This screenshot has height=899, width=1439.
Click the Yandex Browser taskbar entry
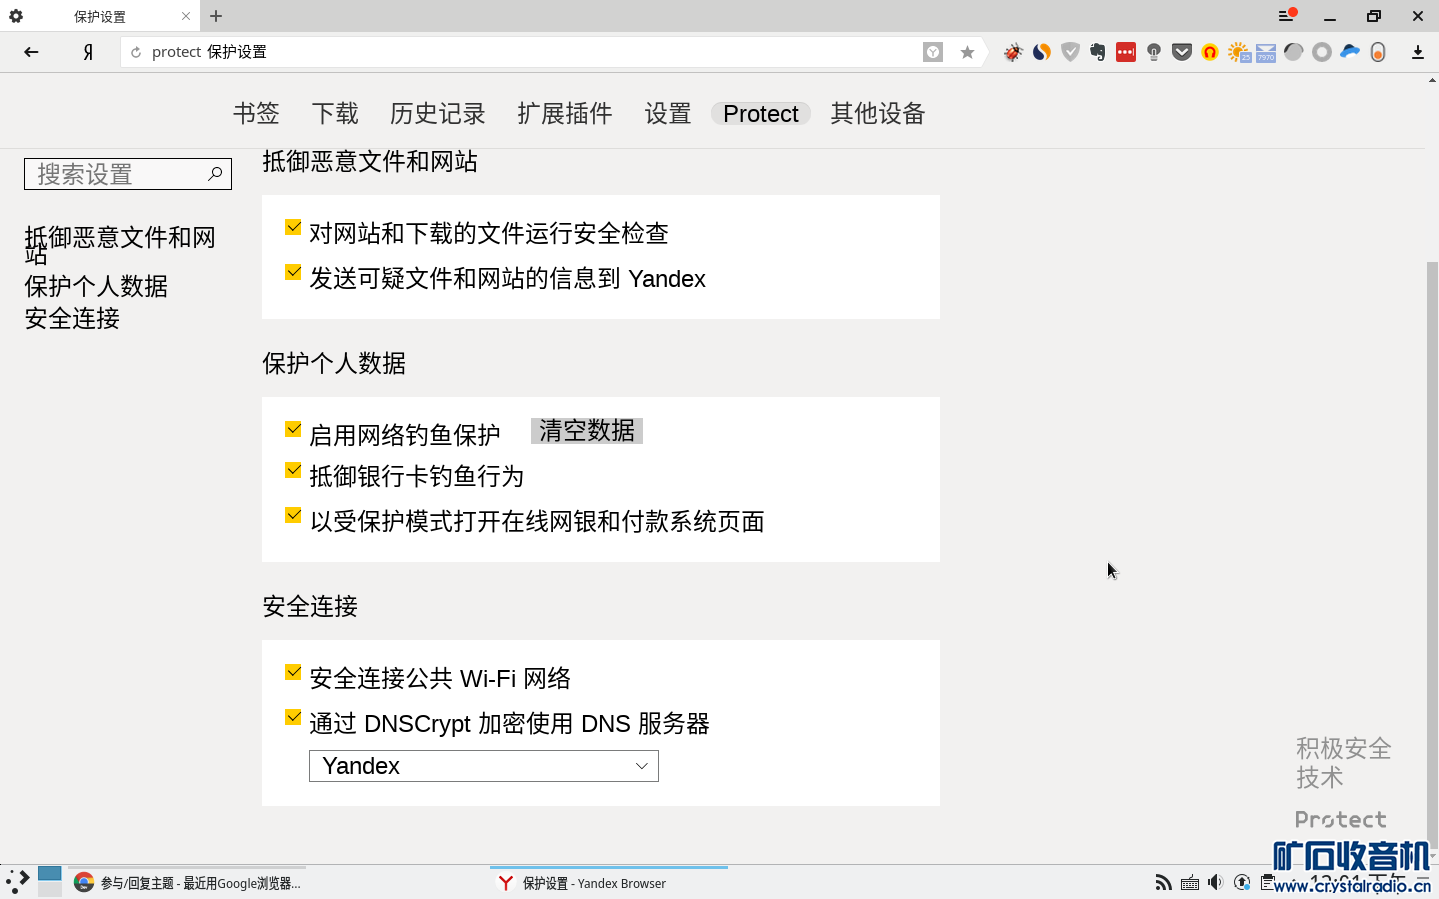pyautogui.click(x=609, y=883)
